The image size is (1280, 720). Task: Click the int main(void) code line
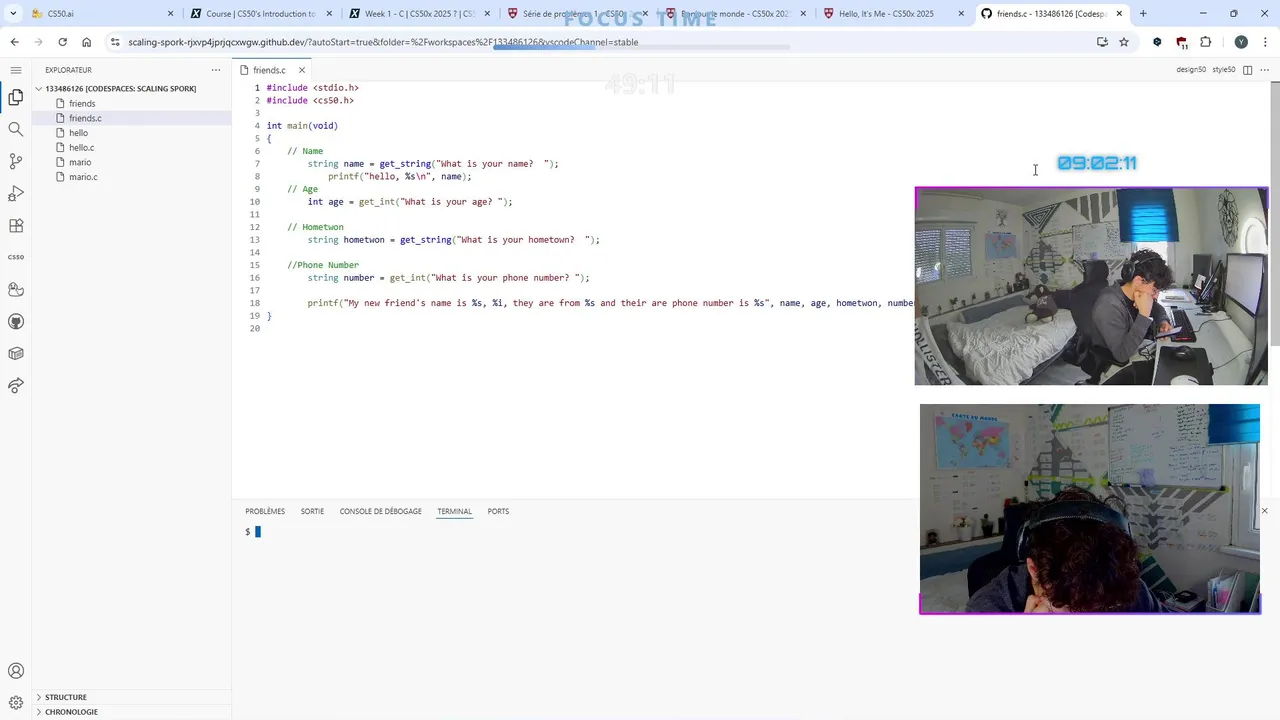coord(302,126)
